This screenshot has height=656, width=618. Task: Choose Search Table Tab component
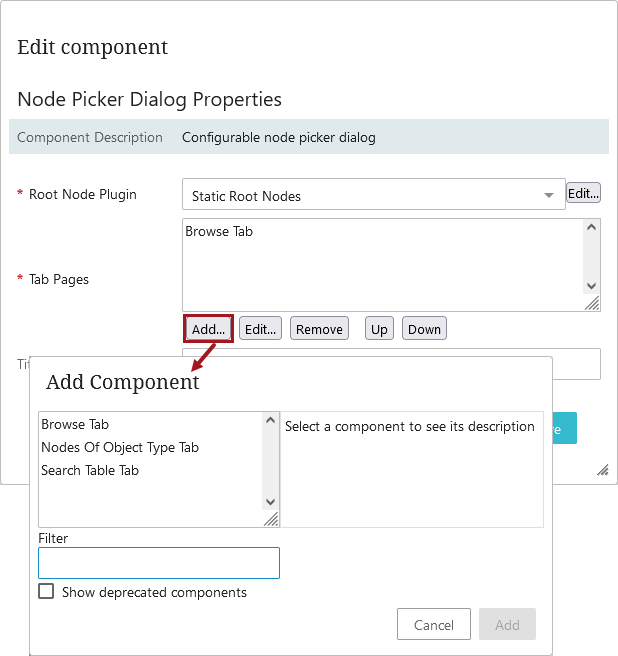[x=90, y=471]
